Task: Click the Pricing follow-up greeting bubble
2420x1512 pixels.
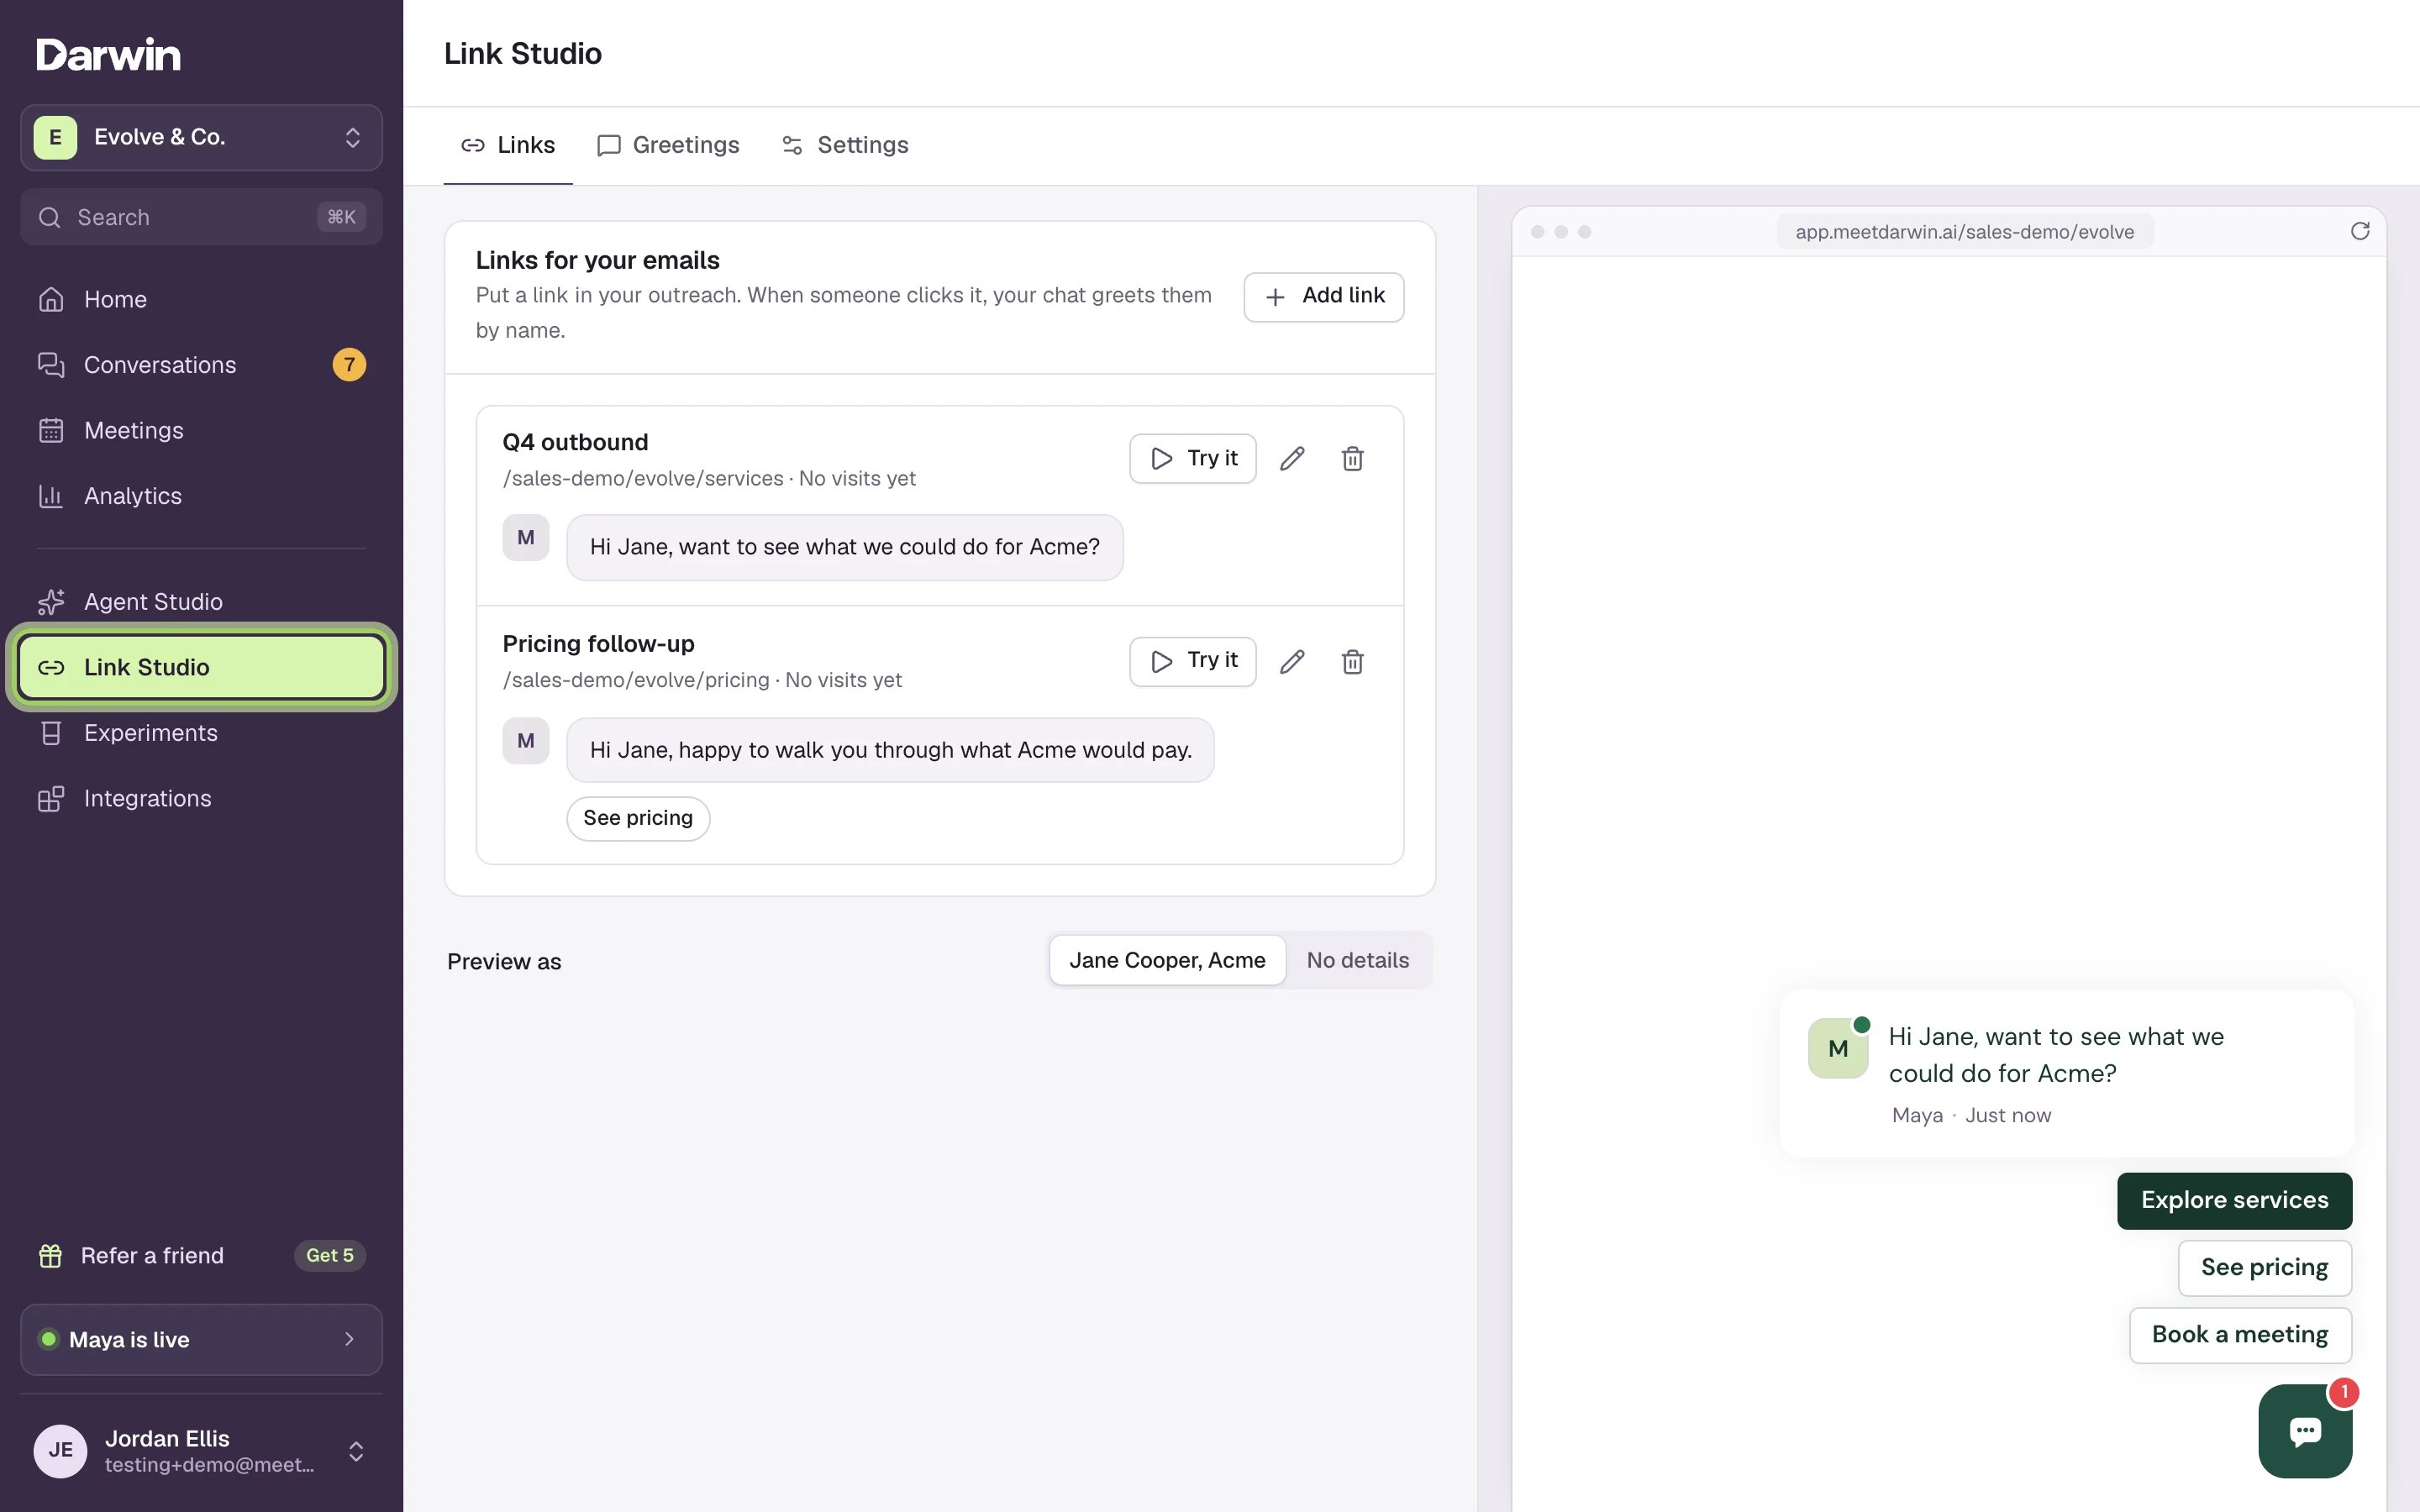Action: click(890, 750)
